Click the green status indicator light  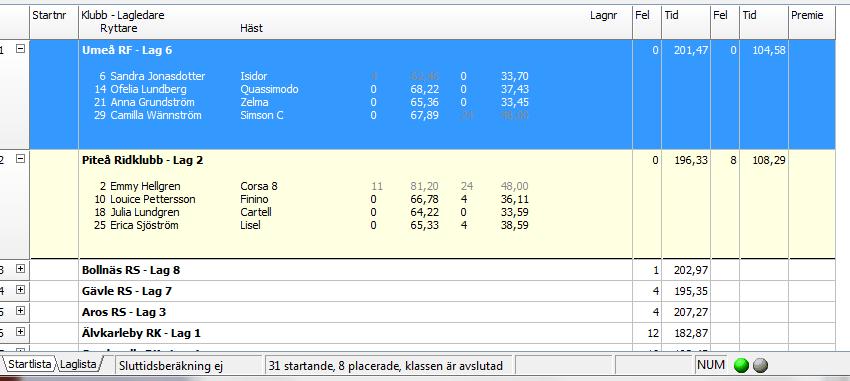click(x=741, y=366)
